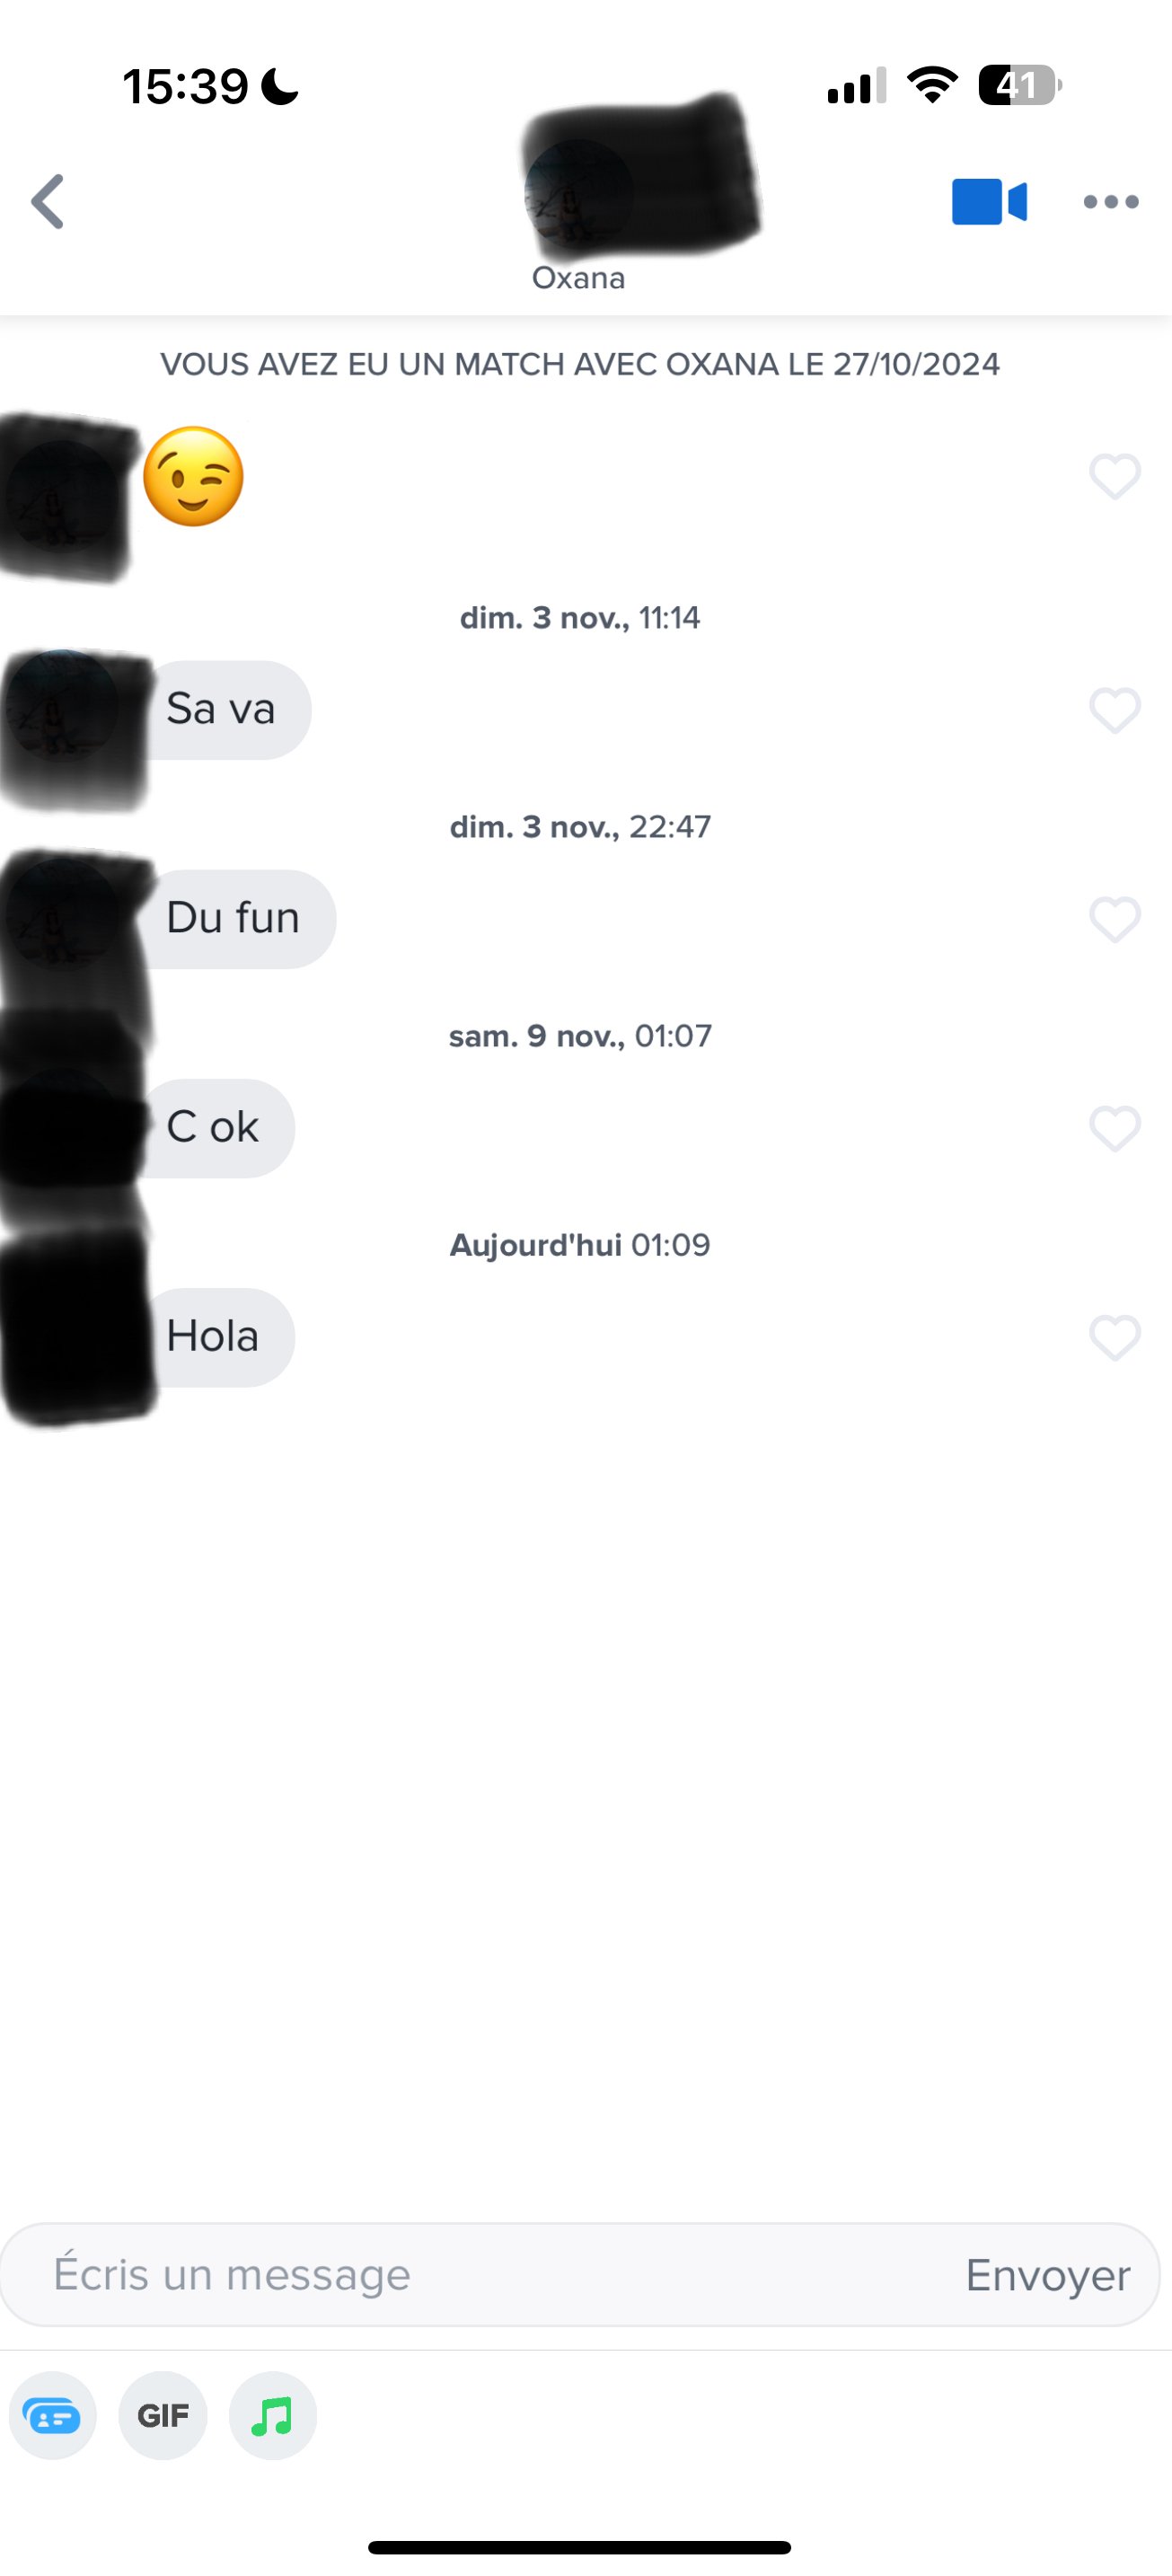Open the question prompts icon
The height and width of the screenshot is (2576, 1172).
pyautogui.click(x=53, y=2416)
